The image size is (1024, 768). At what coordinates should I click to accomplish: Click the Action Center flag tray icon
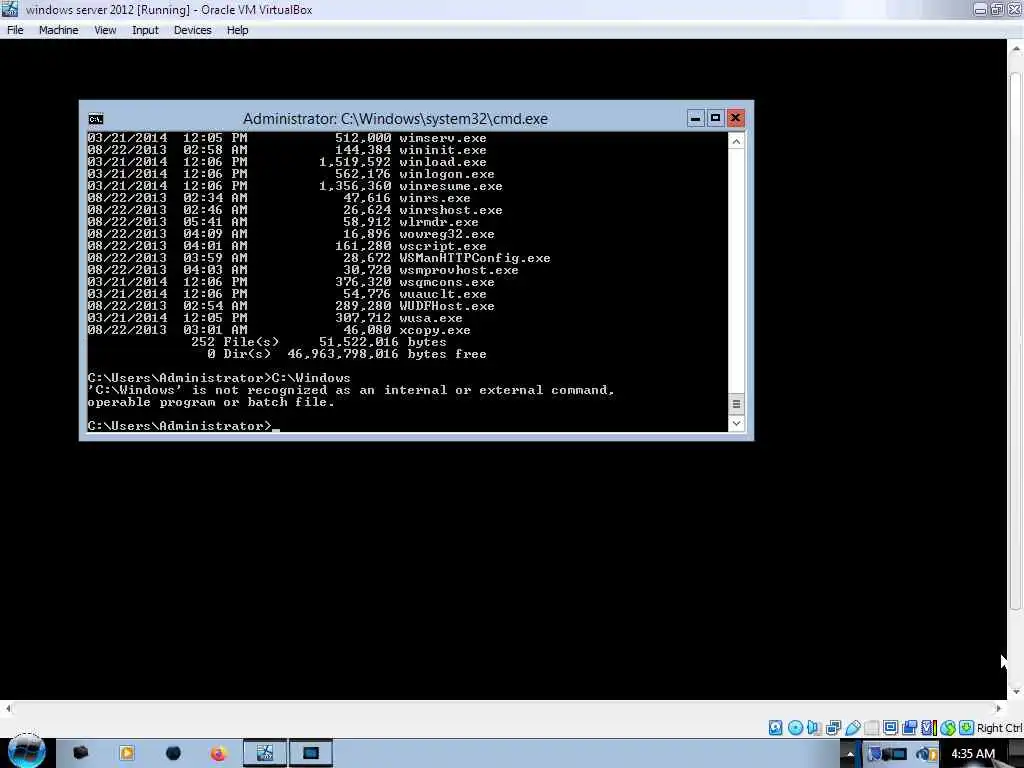point(875,754)
